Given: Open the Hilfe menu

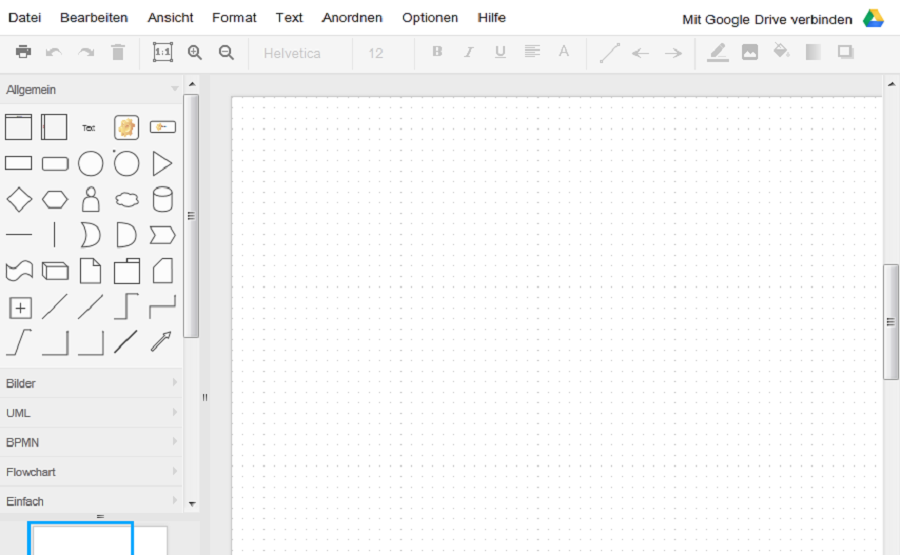Looking at the screenshot, I should point(491,18).
